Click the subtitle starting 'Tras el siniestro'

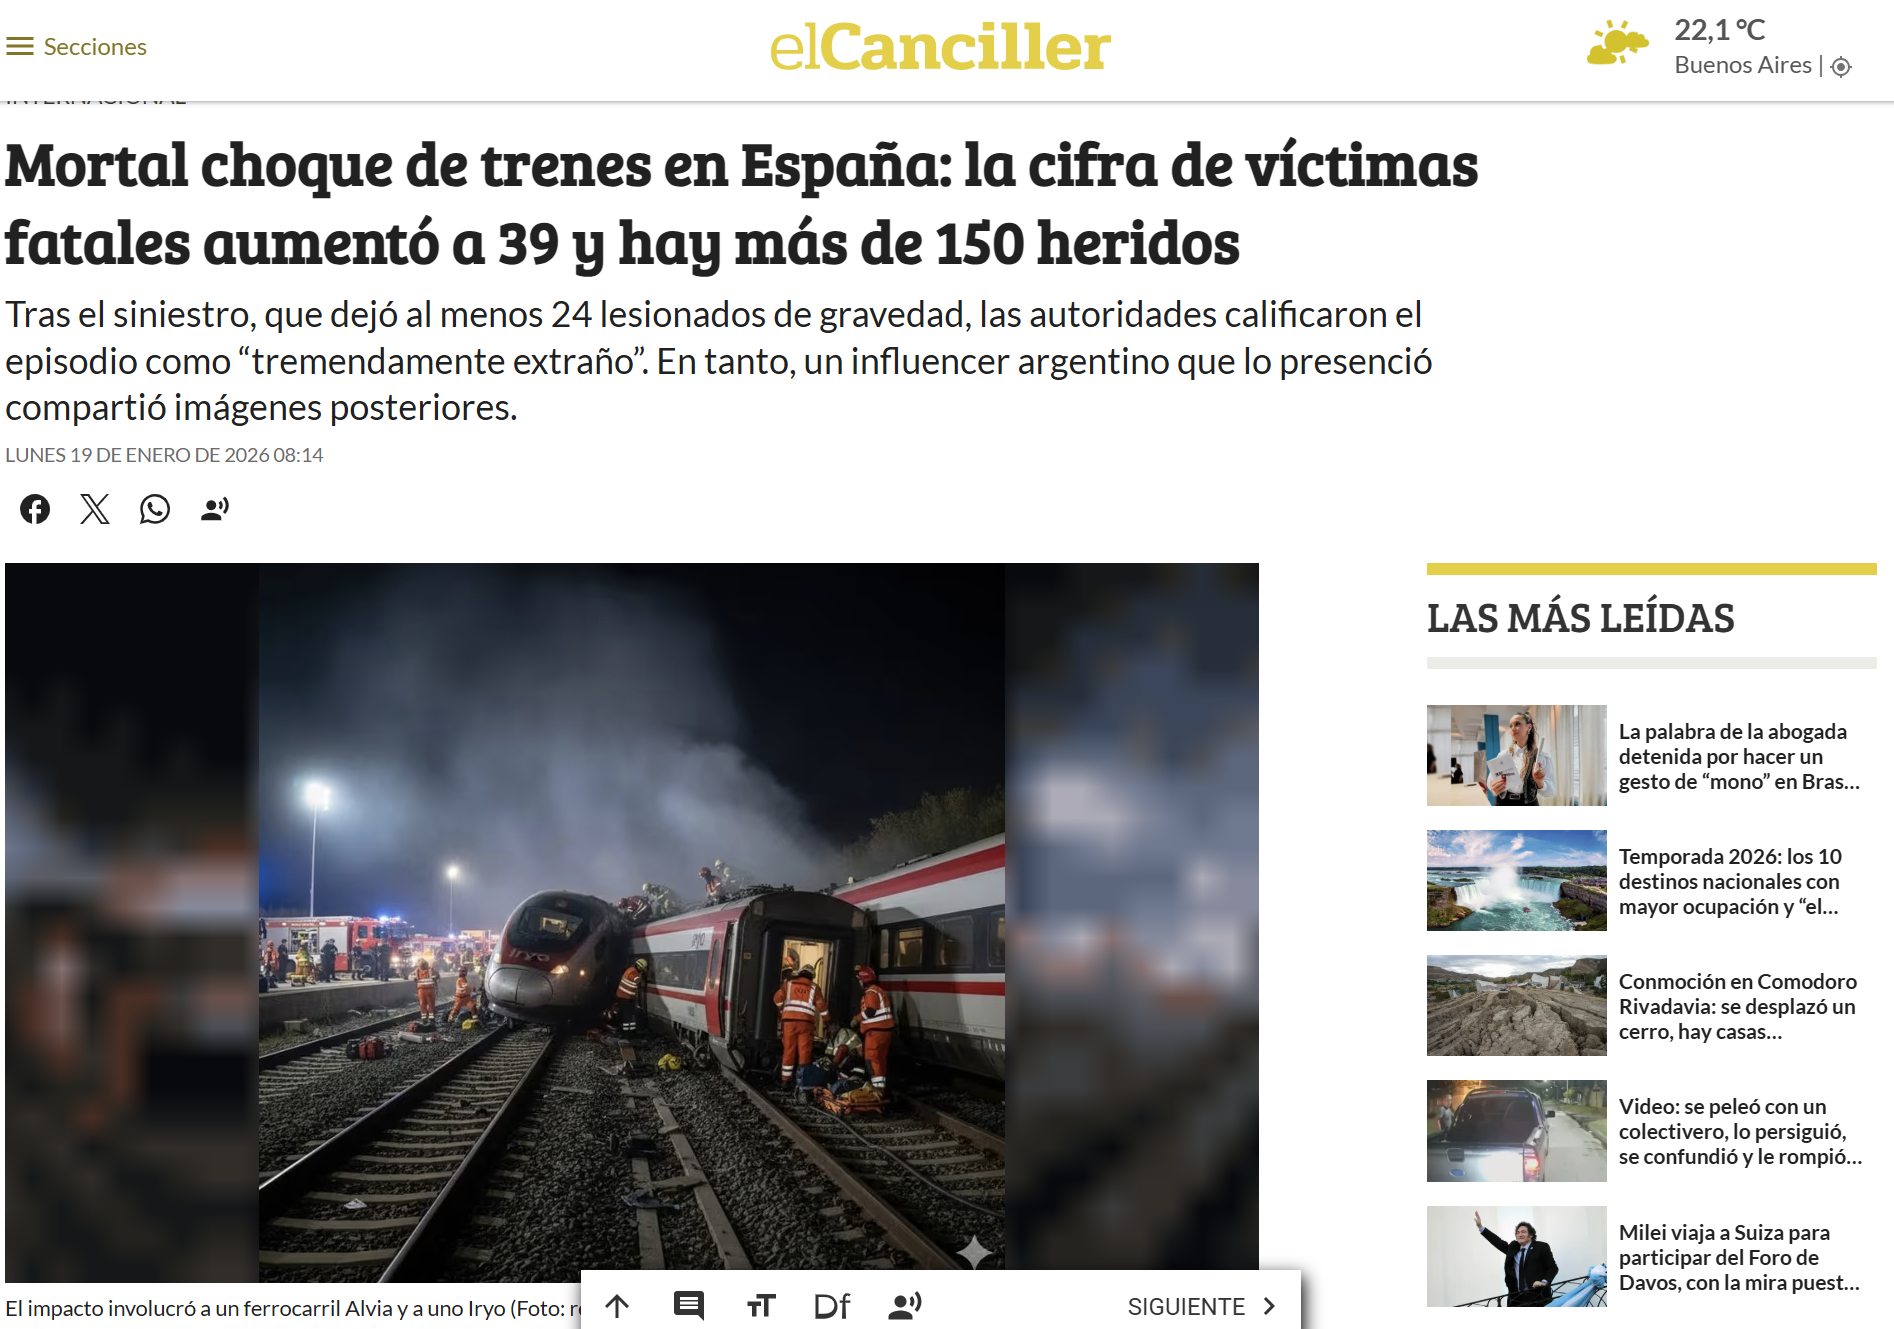click(719, 361)
